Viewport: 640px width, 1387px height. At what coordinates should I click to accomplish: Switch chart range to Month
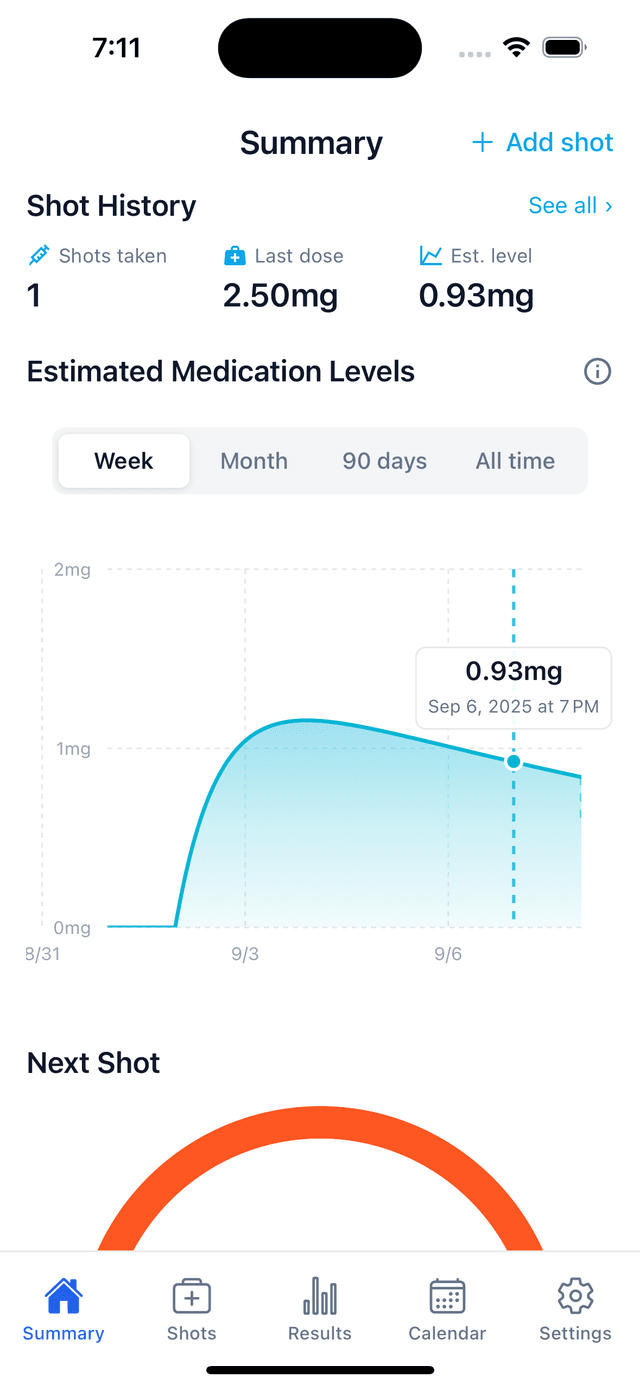point(254,461)
